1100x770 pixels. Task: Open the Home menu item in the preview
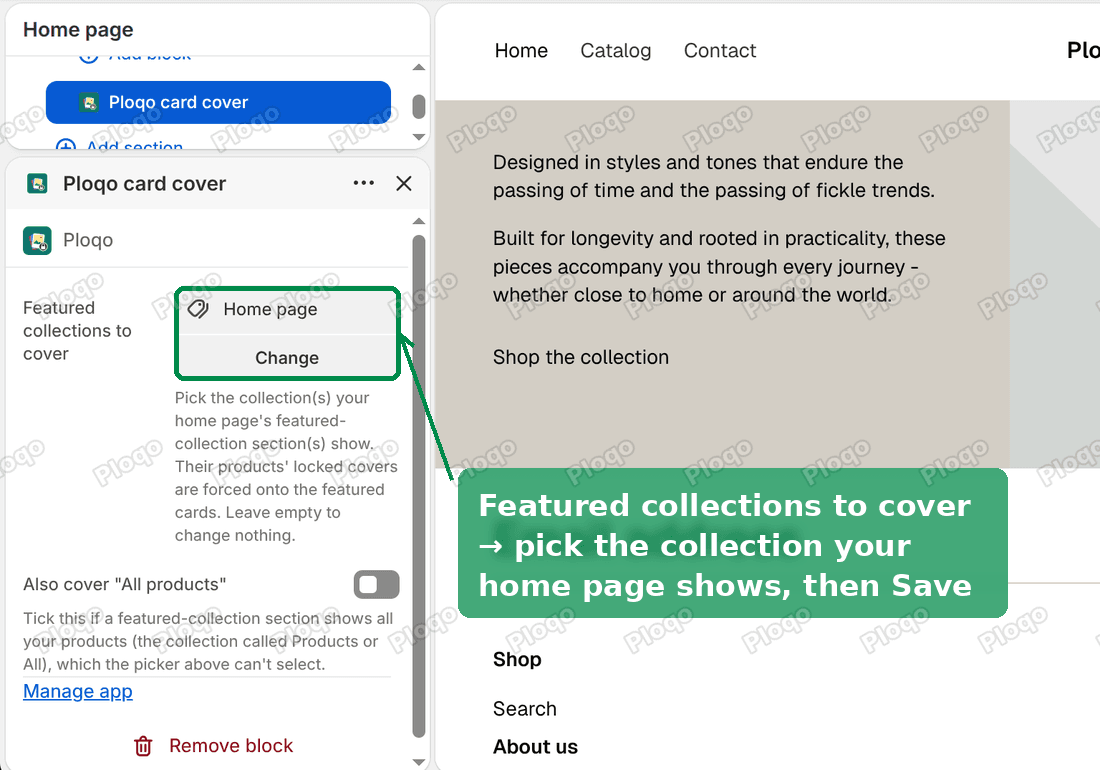pyautogui.click(x=521, y=50)
